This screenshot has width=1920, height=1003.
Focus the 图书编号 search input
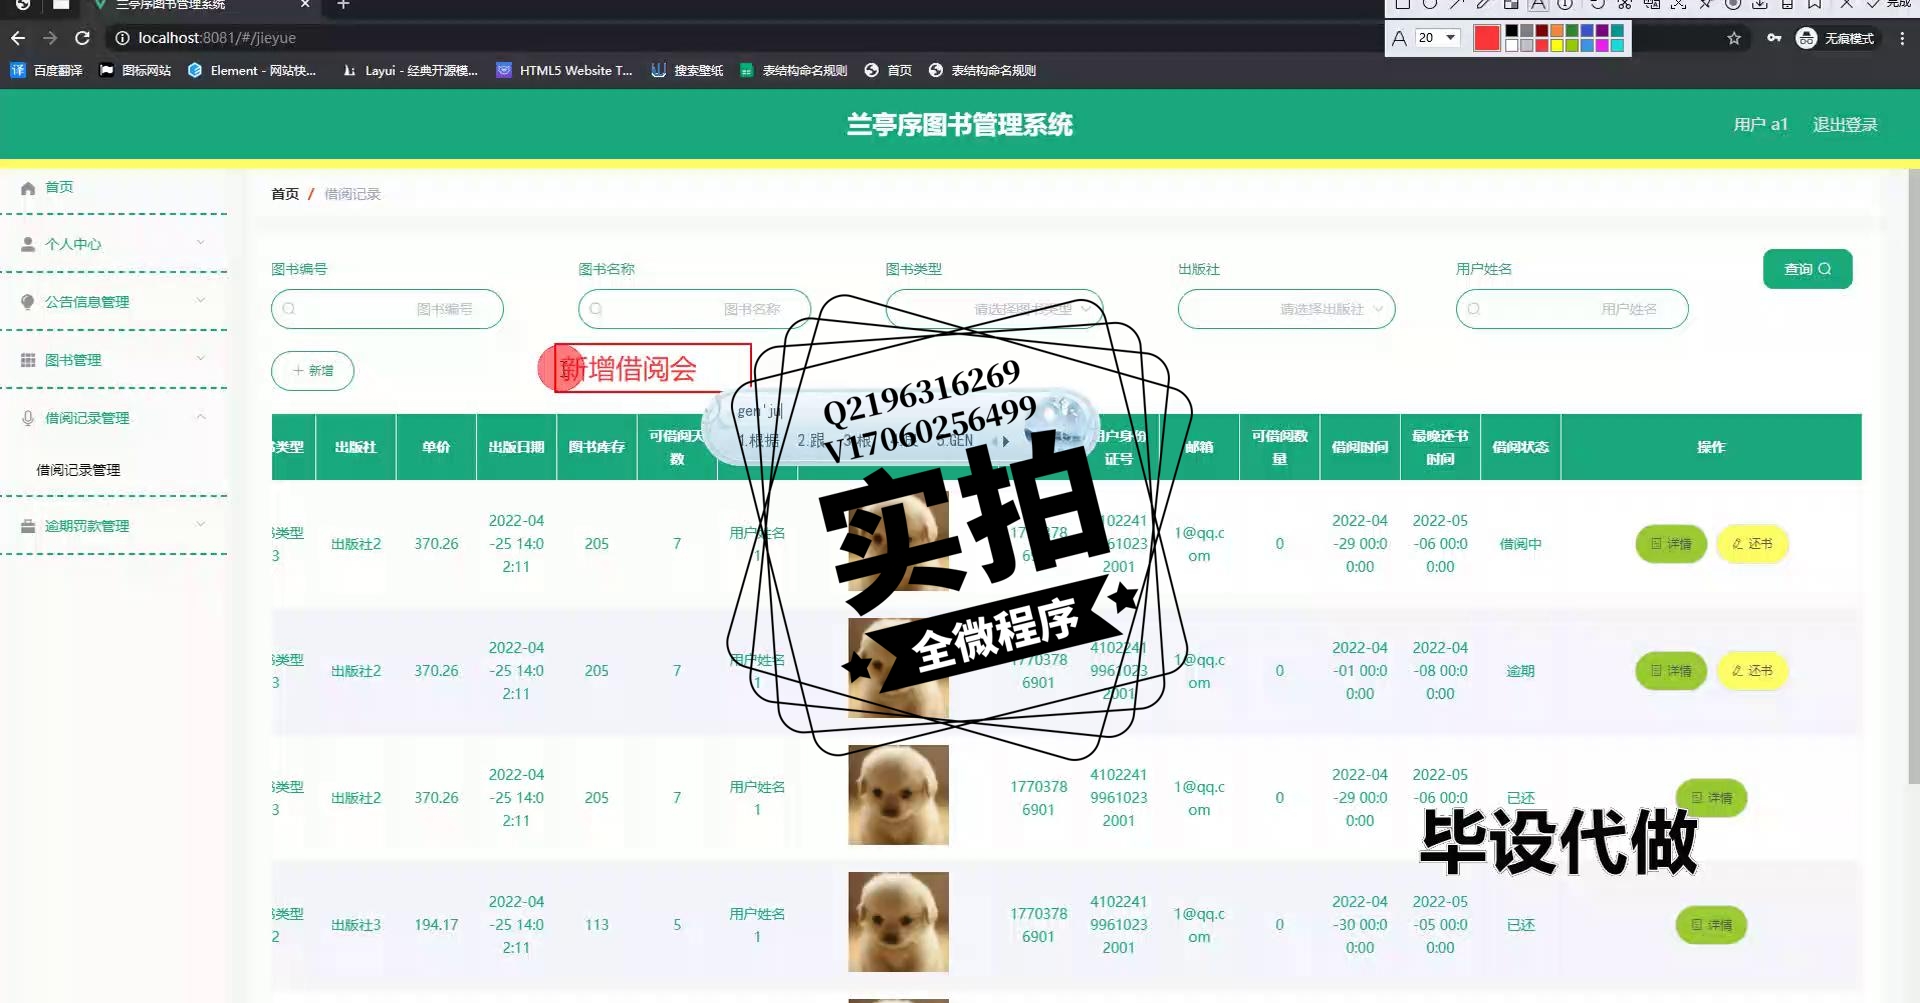[x=387, y=309]
